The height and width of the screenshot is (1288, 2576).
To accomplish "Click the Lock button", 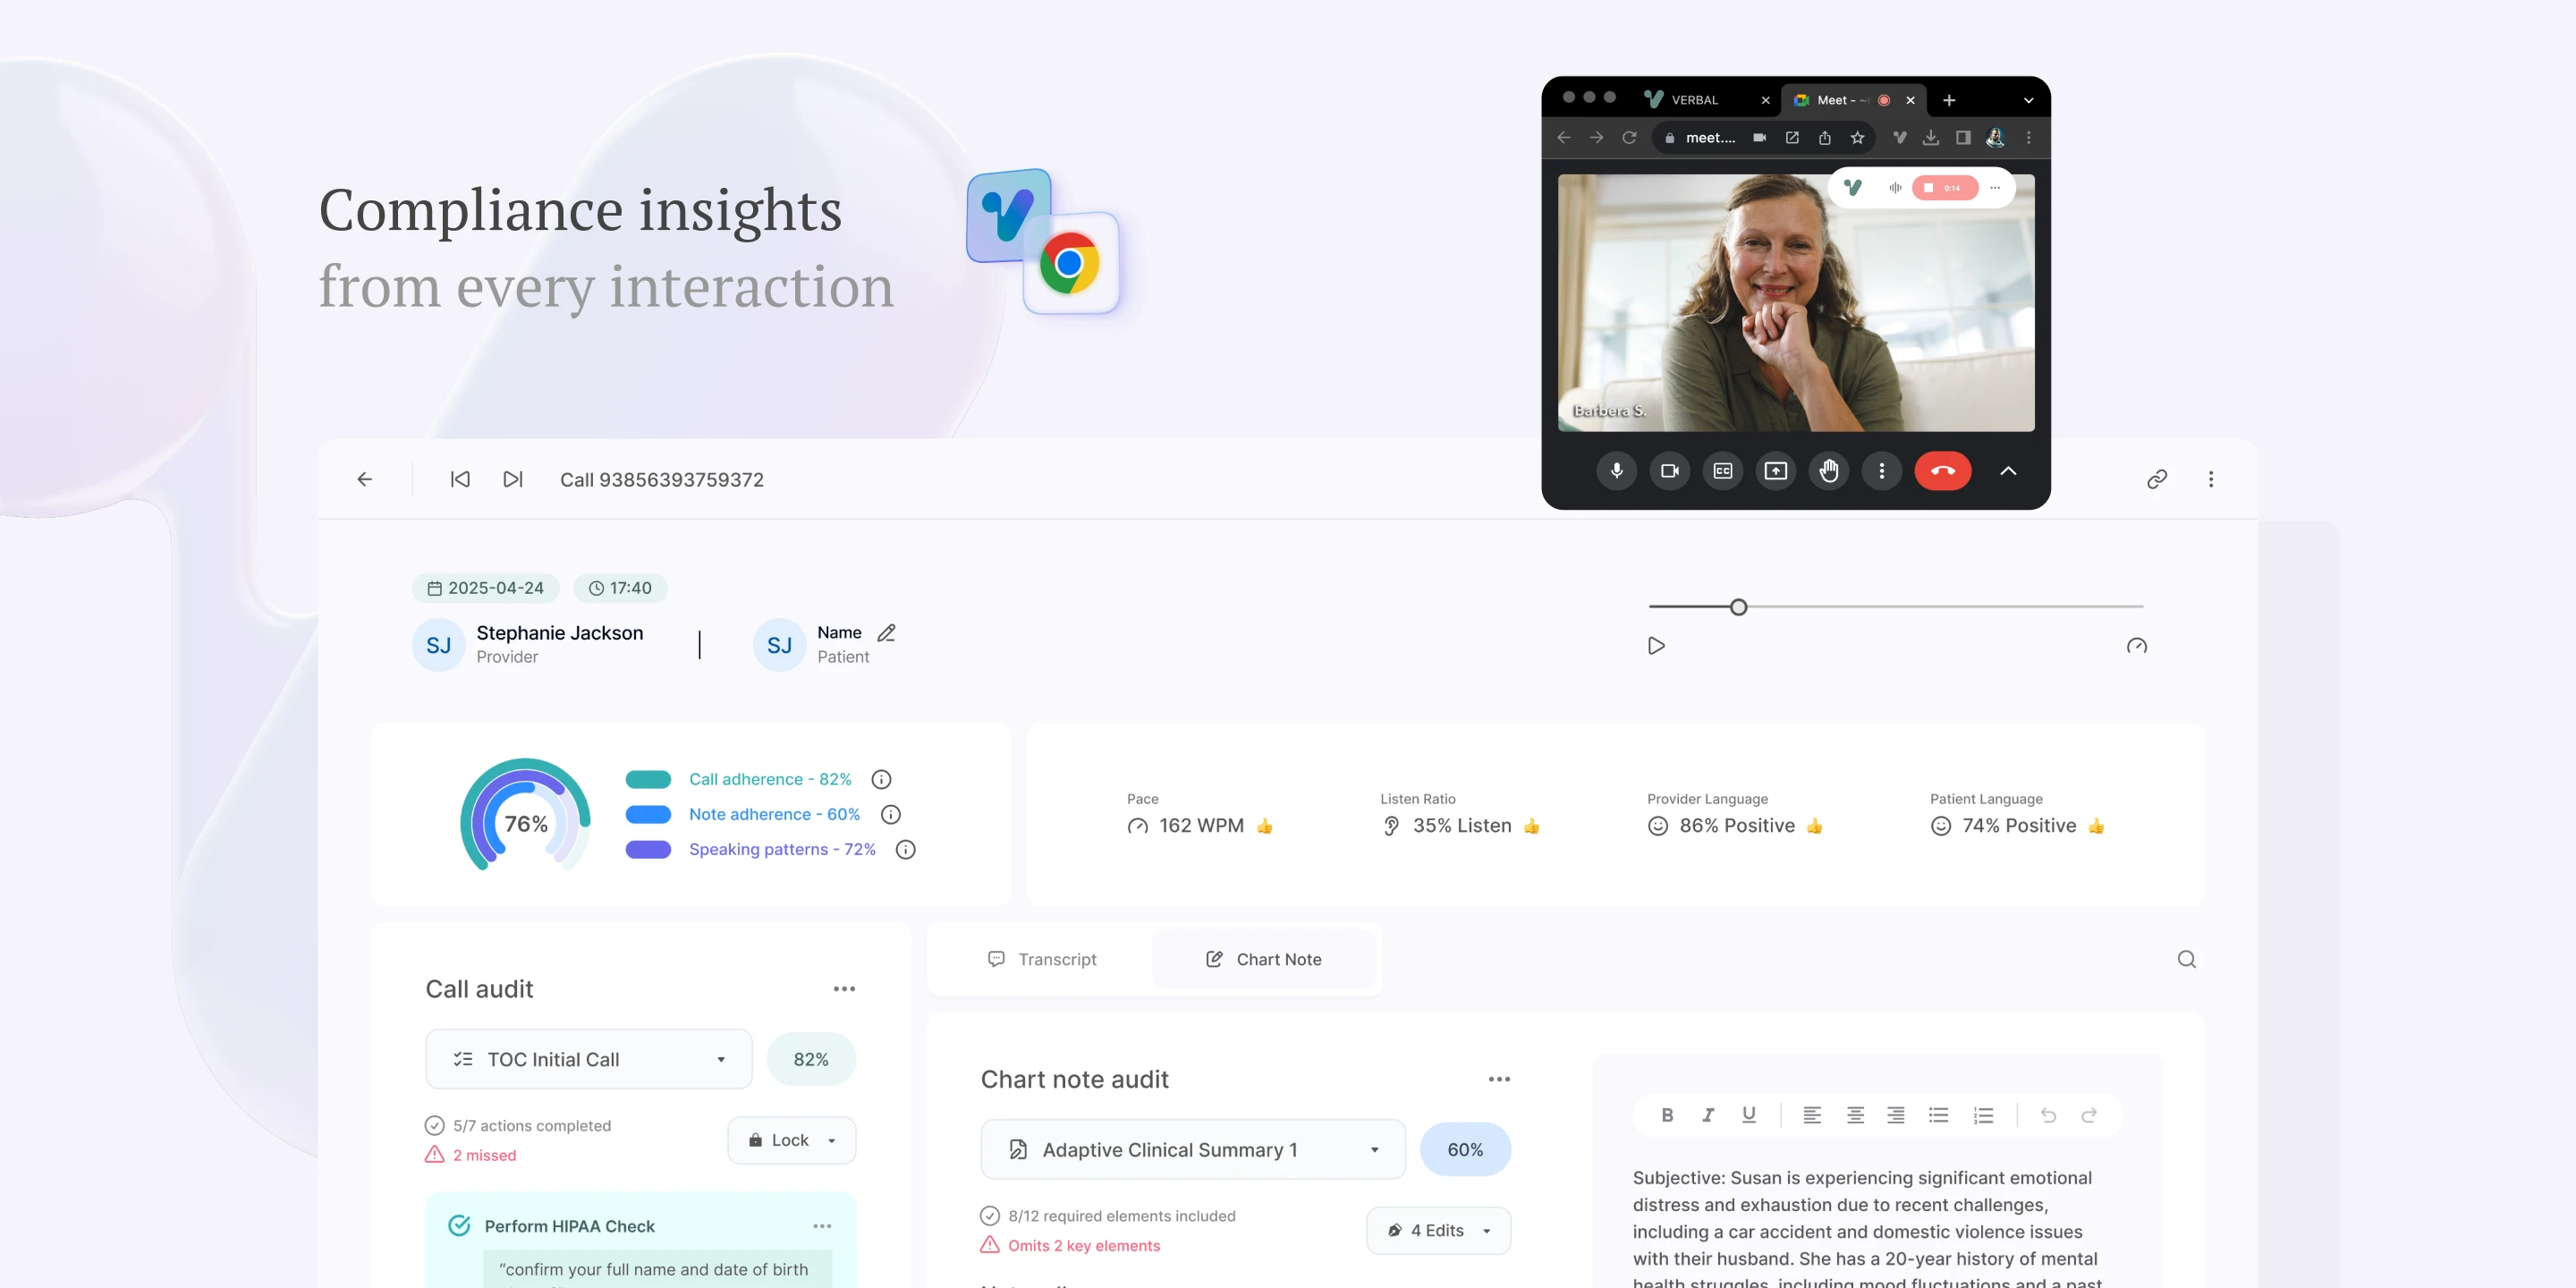I will tap(790, 1140).
